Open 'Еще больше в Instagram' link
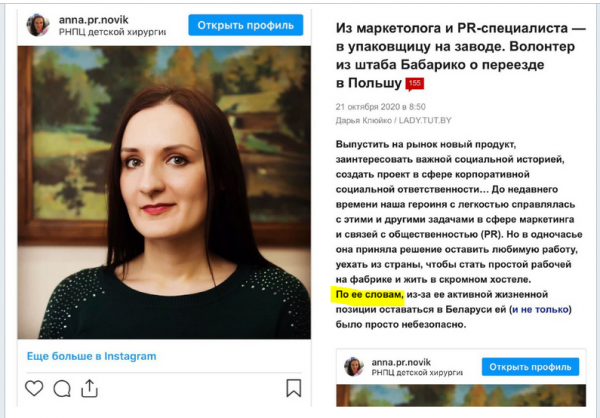This screenshot has width=600, height=418. click(91, 356)
